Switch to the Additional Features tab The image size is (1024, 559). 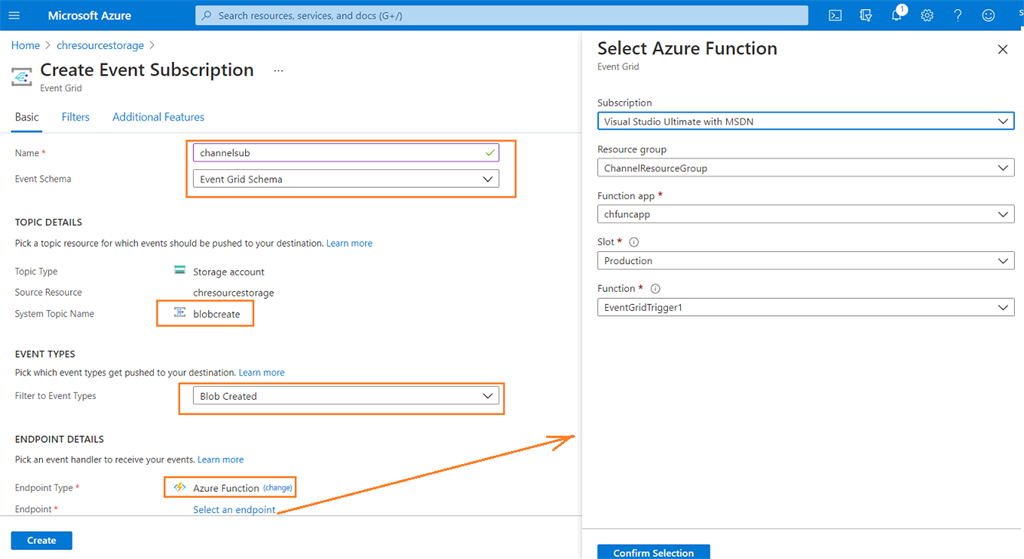pyautogui.click(x=158, y=117)
